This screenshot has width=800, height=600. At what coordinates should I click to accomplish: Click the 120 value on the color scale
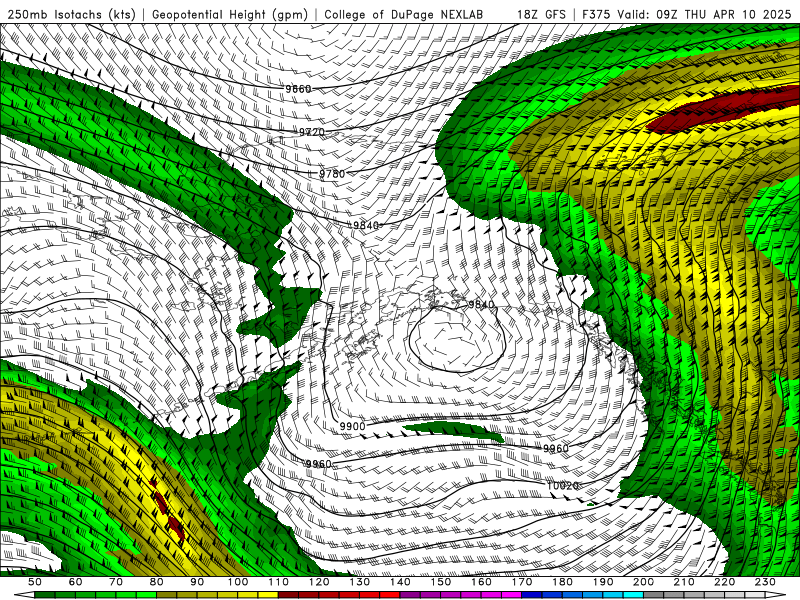(x=319, y=582)
